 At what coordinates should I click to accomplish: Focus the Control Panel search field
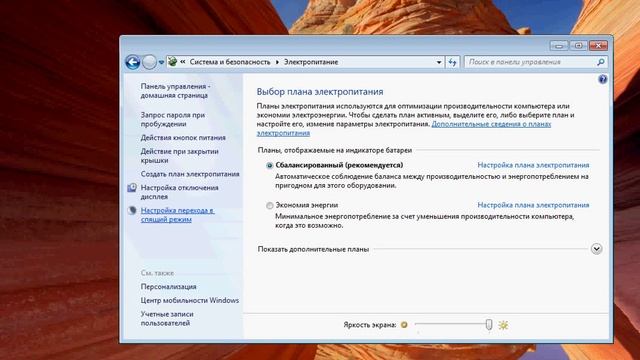click(531, 62)
